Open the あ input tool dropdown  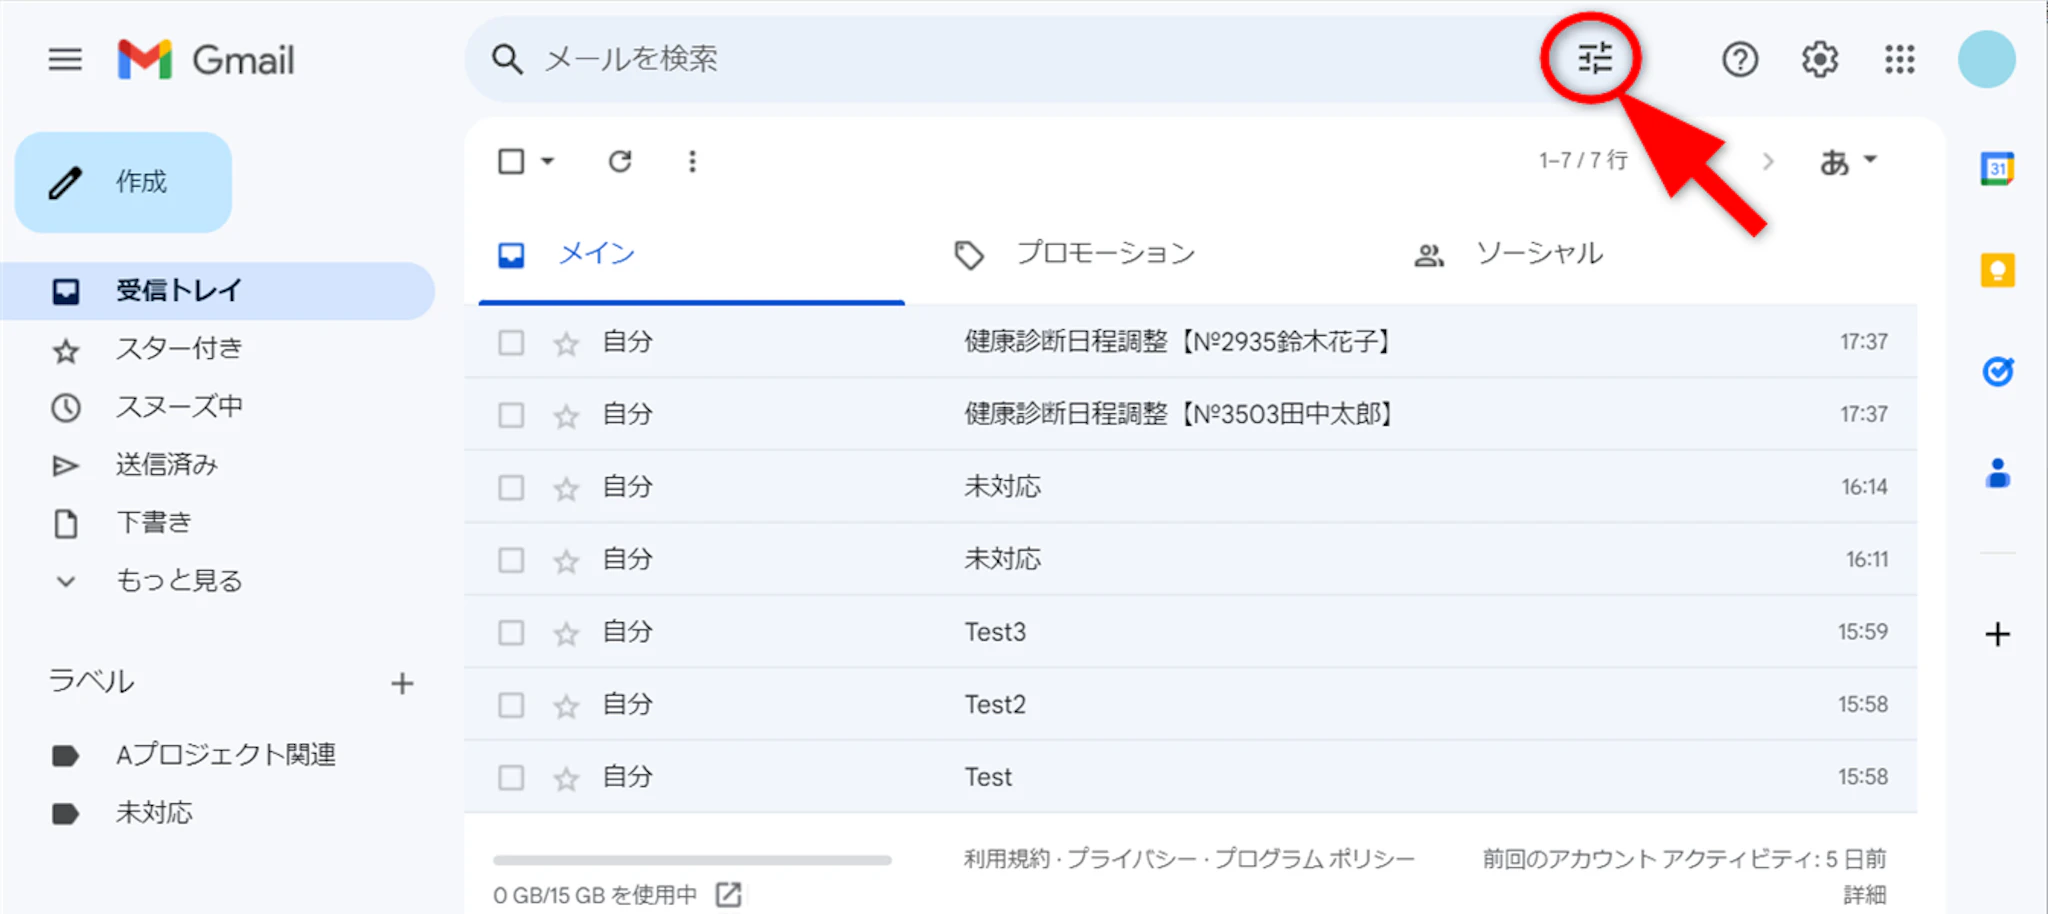[1847, 161]
